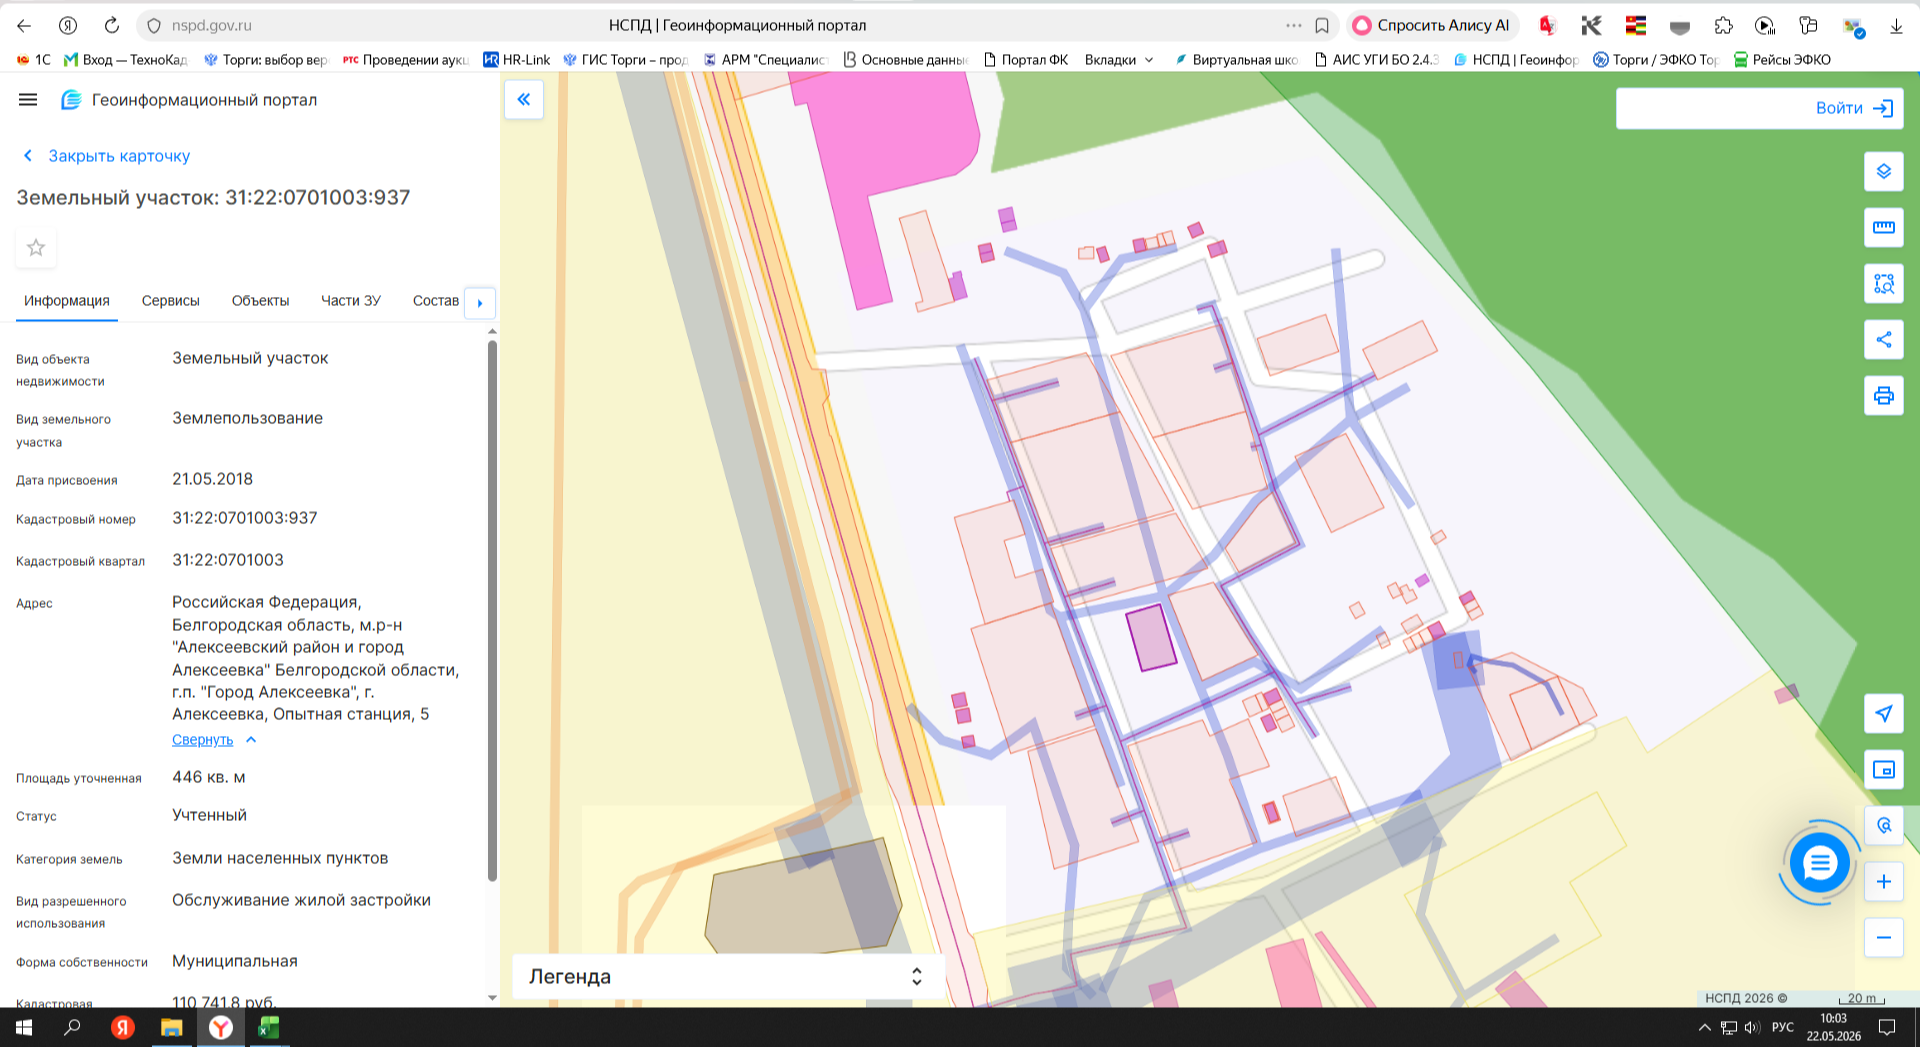The width and height of the screenshot is (1920, 1047).
Task: Bookmark this page in the address bar
Action: [1322, 26]
